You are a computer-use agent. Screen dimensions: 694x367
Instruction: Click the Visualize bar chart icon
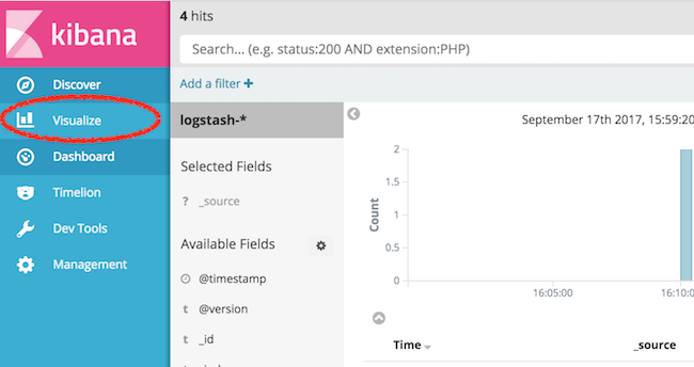tap(25, 120)
